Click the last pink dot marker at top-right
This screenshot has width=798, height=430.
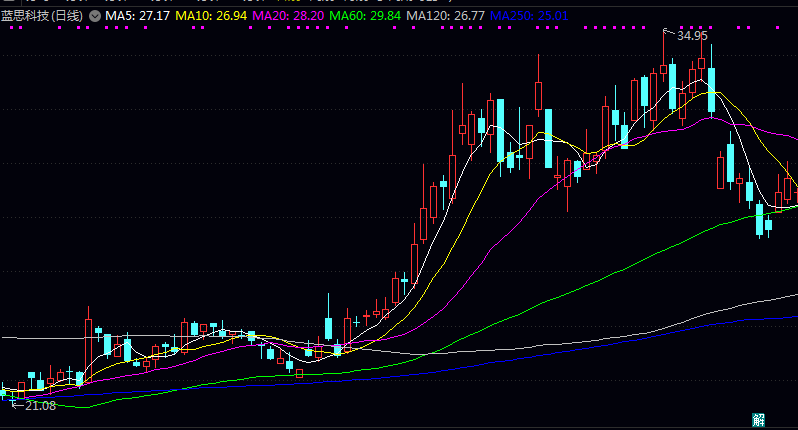tap(778, 29)
